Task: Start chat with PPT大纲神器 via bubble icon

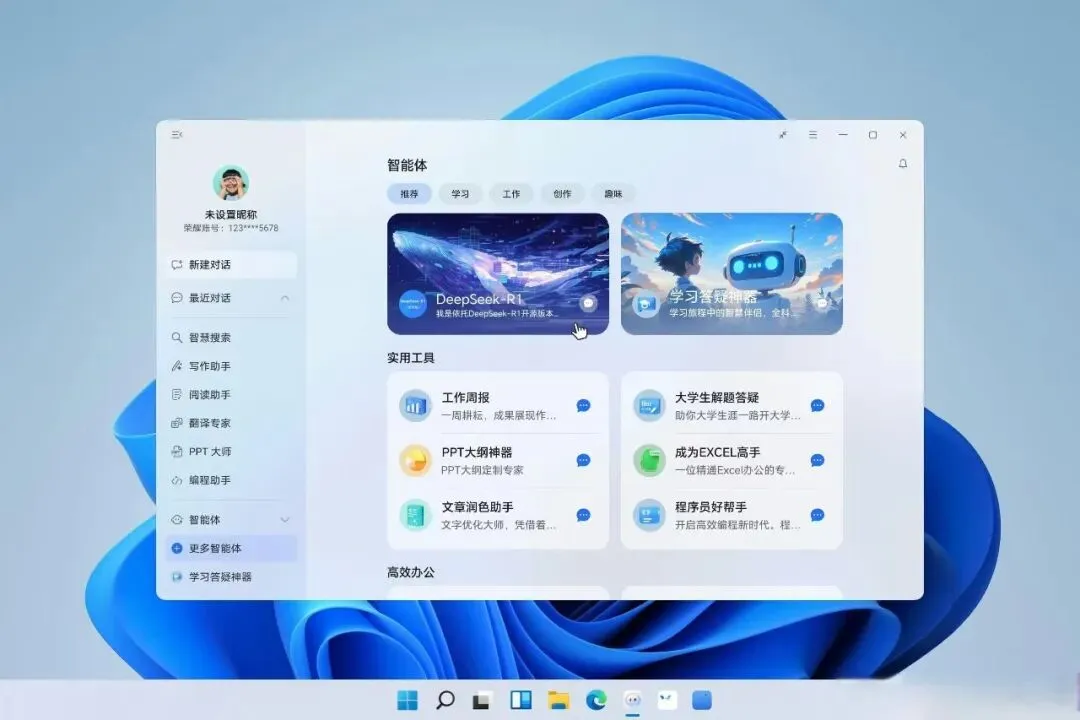Action: point(583,460)
